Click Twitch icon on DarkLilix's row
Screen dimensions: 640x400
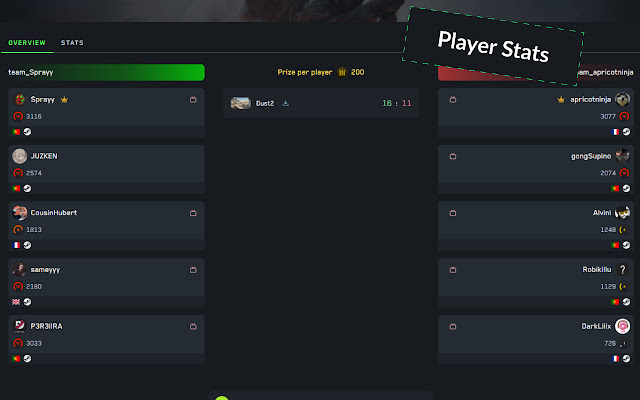[453, 326]
